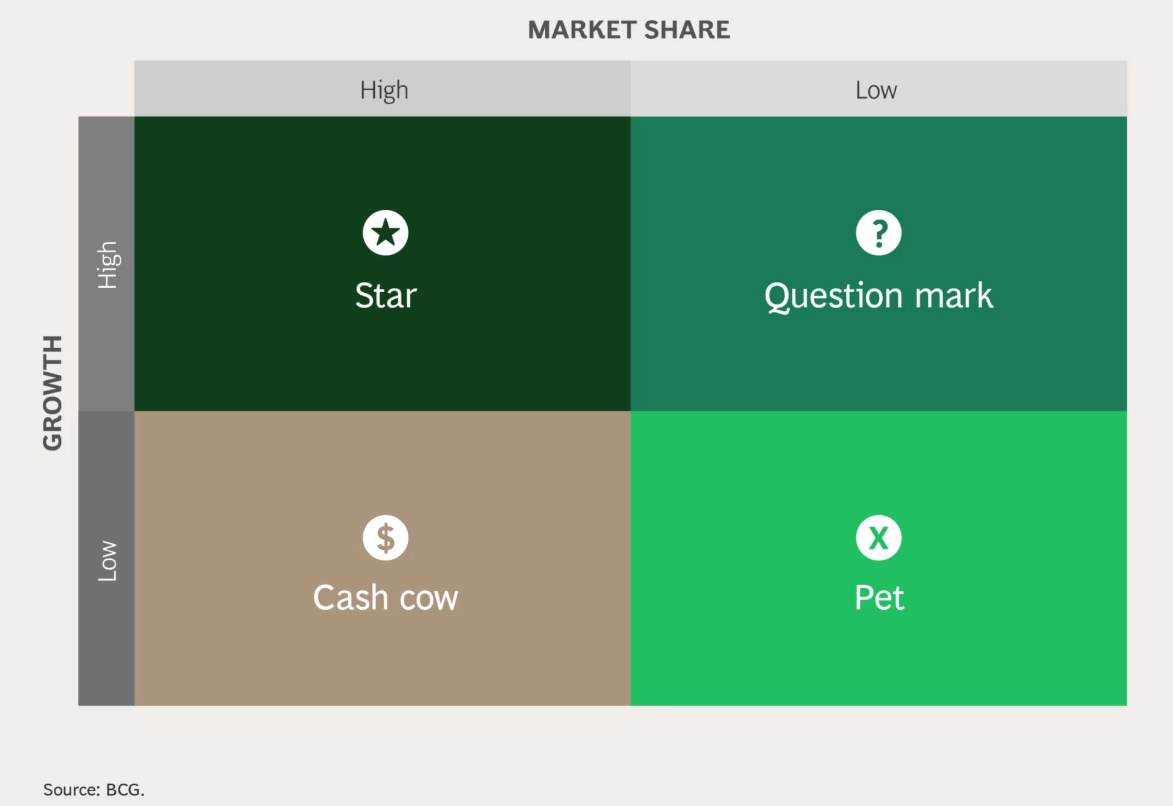Click the X circle icon above Pet

coord(878,538)
